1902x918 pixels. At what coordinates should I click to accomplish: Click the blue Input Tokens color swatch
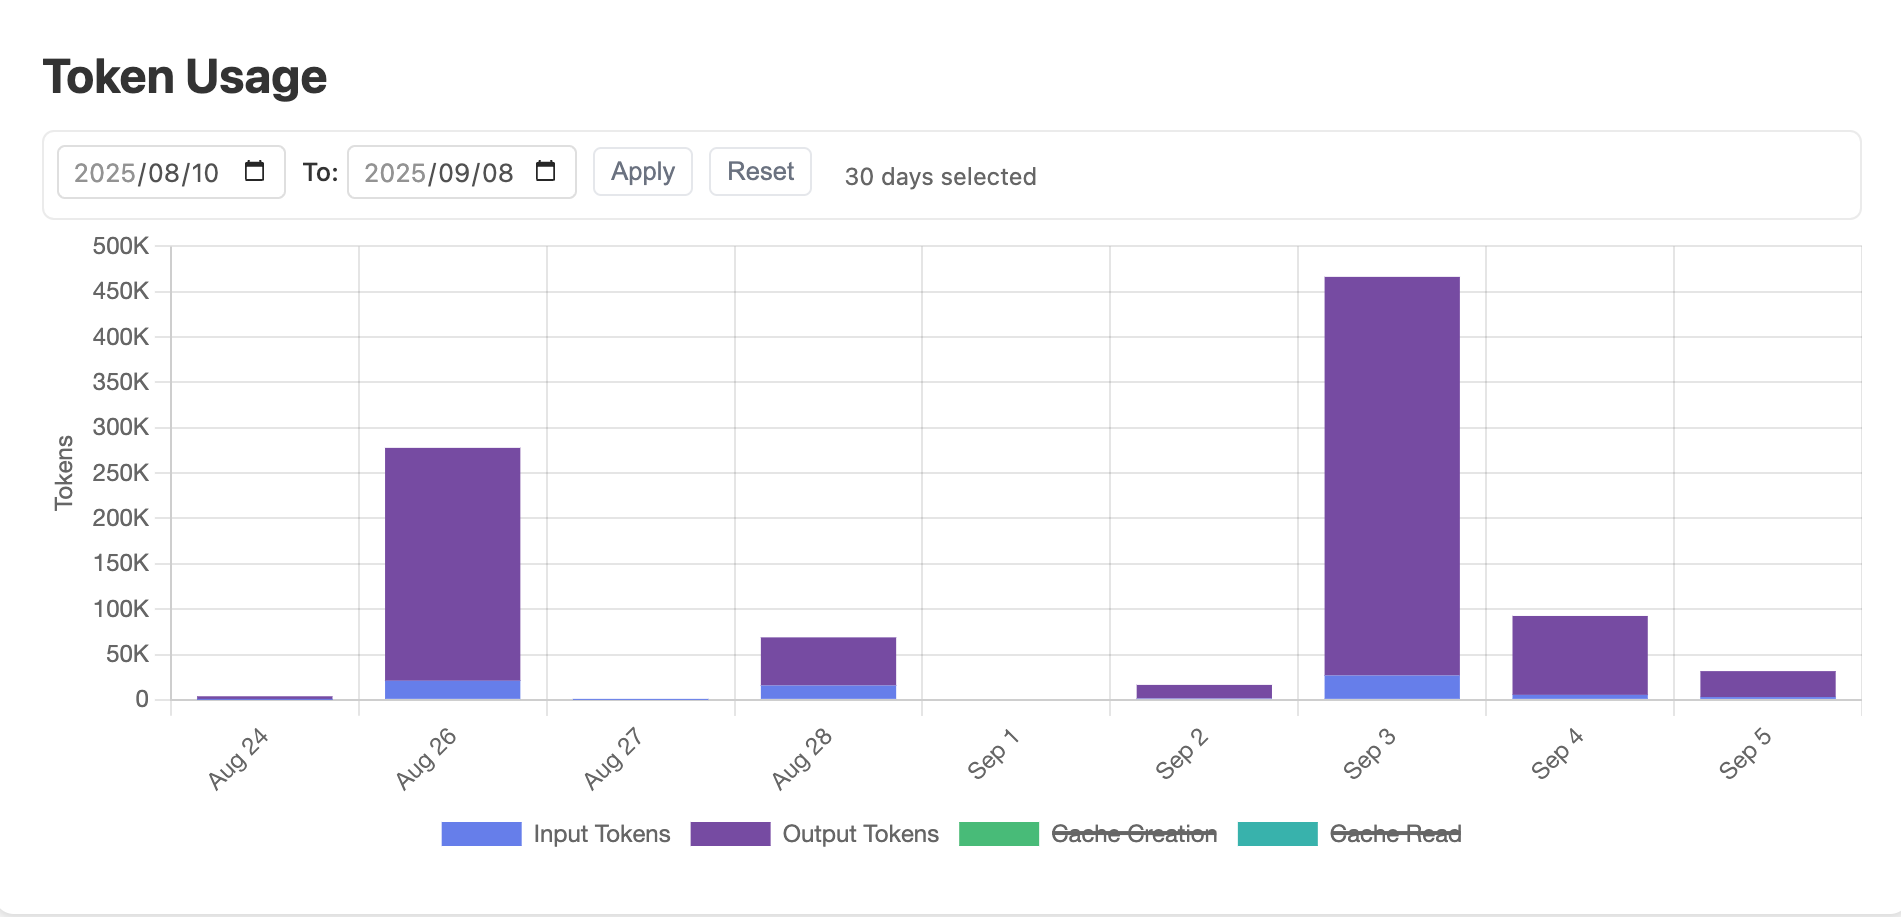pyautogui.click(x=482, y=834)
